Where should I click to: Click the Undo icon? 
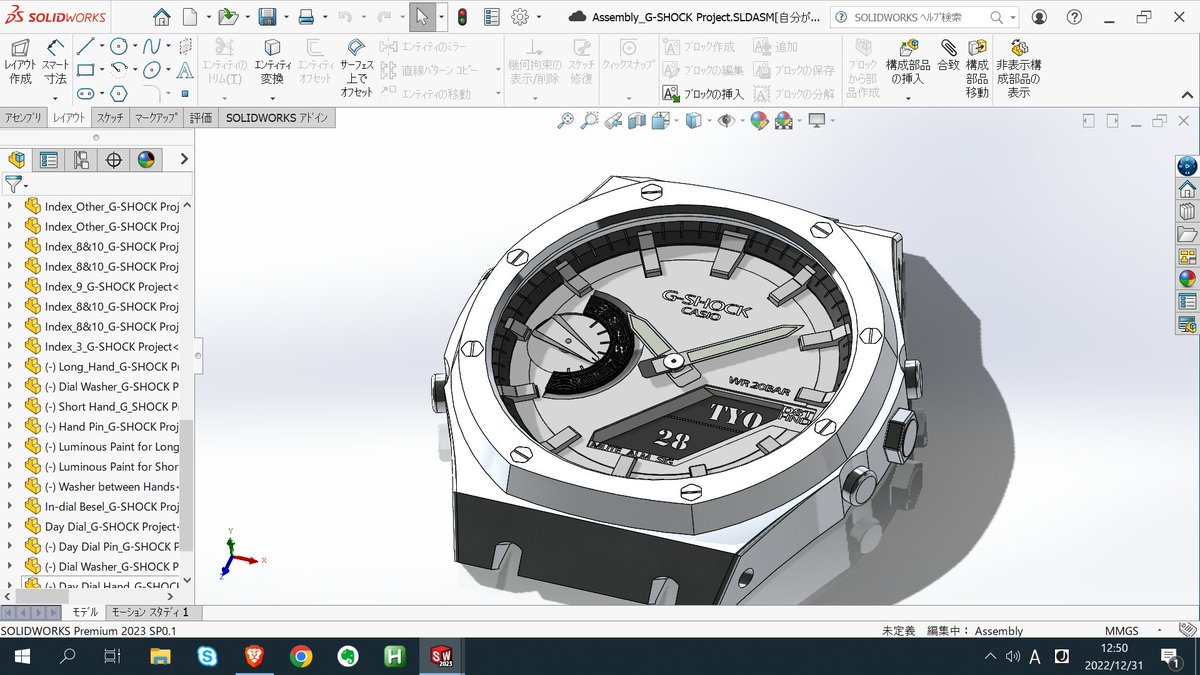coord(344,17)
